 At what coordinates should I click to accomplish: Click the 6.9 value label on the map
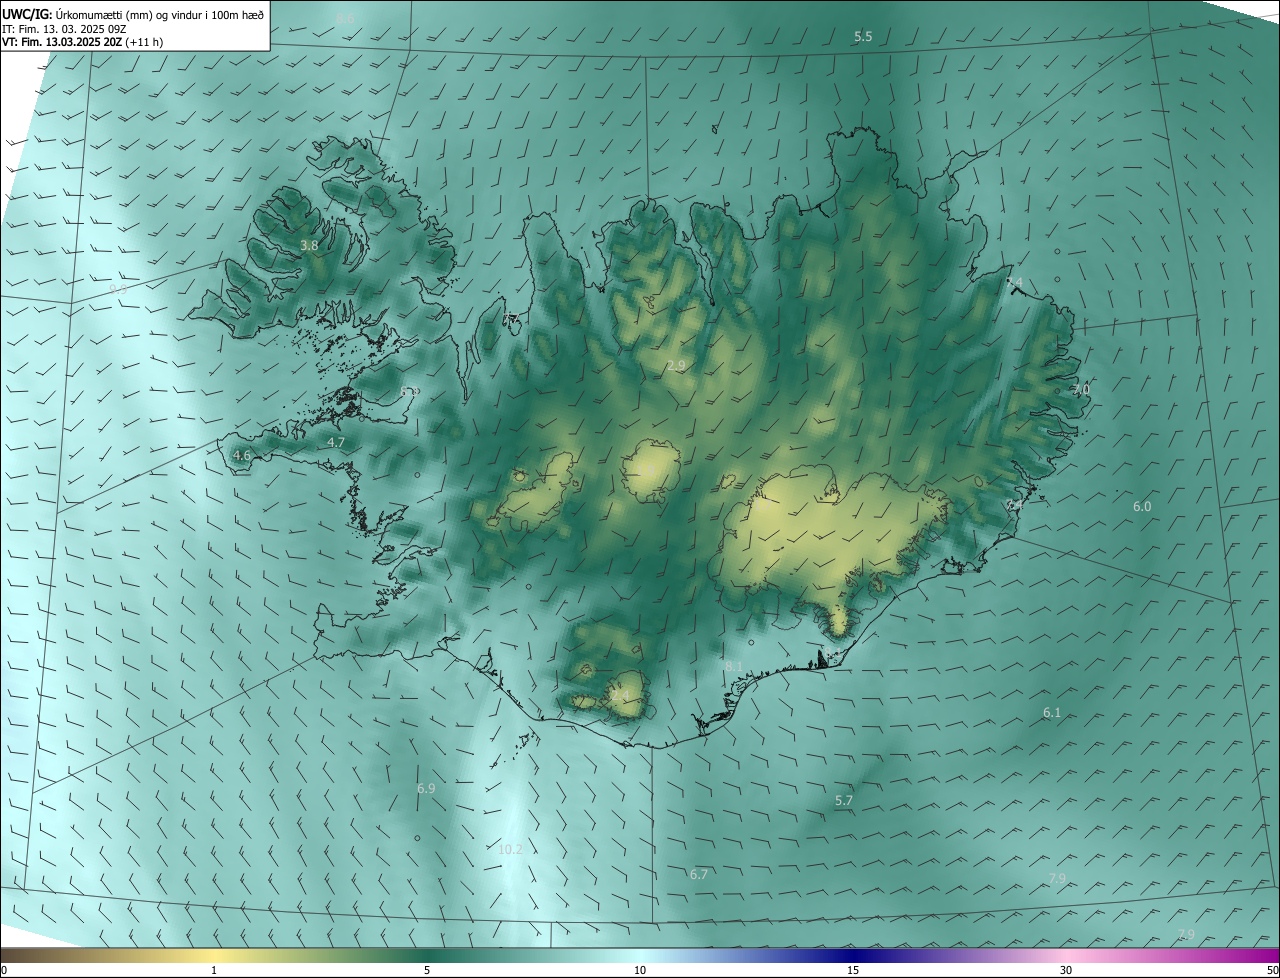point(426,789)
